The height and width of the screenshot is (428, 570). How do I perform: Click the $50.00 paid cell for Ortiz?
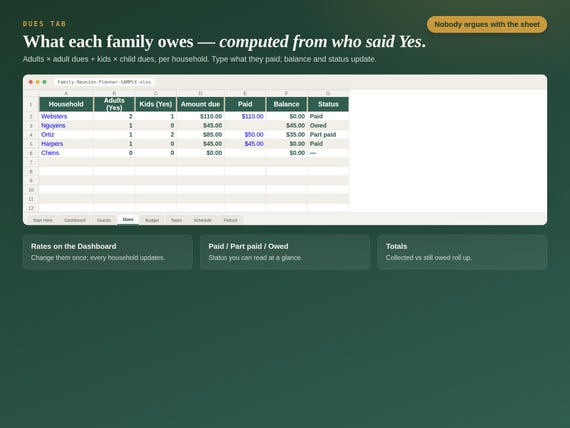point(245,135)
